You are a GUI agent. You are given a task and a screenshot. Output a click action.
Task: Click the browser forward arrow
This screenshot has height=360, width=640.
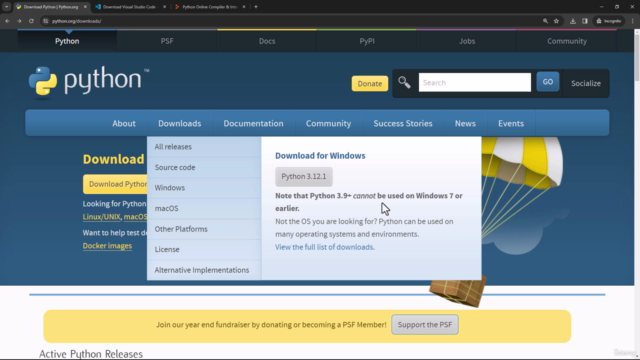click(x=19, y=21)
